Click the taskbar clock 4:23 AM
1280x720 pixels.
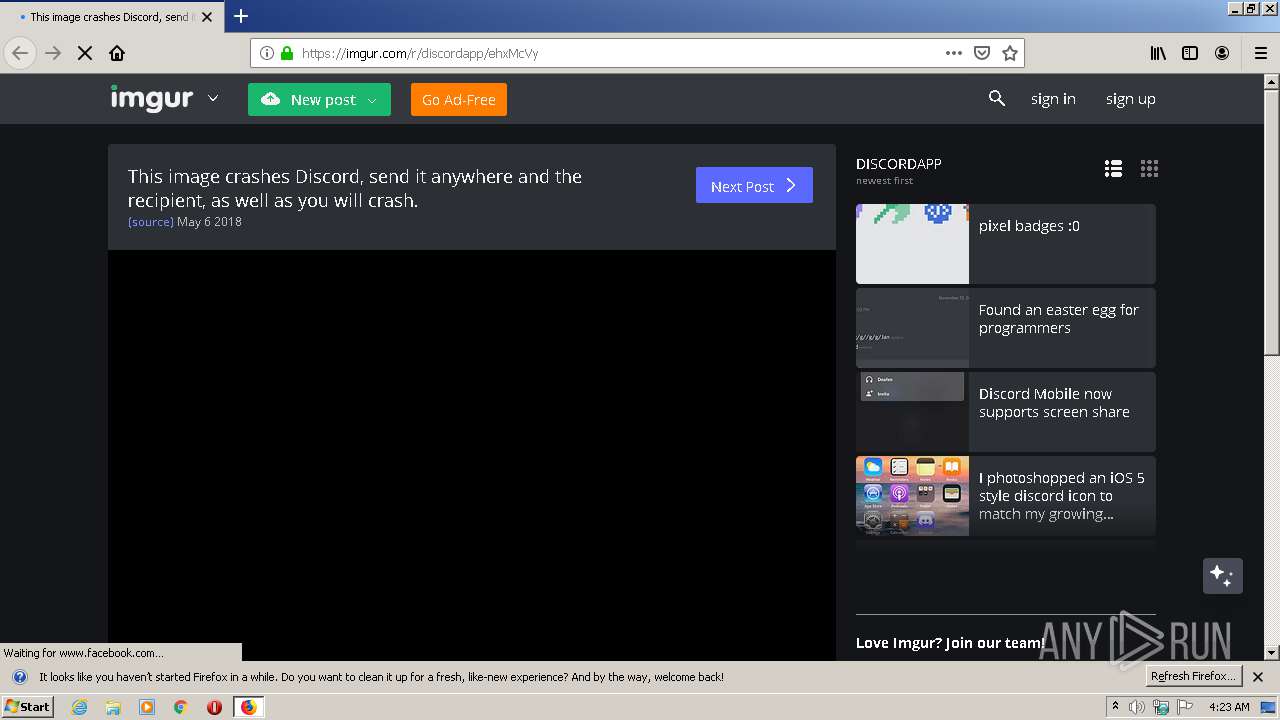tap(1229, 707)
